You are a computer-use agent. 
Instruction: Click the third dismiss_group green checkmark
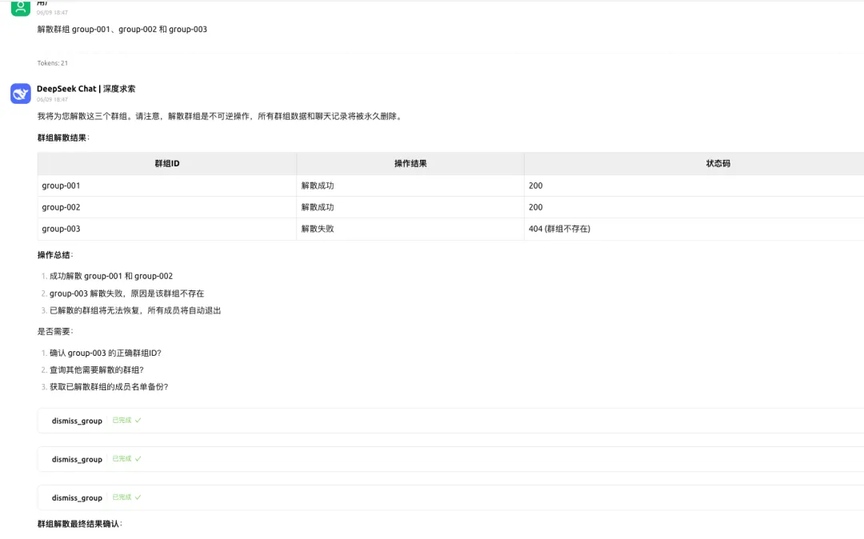(138, 498)
